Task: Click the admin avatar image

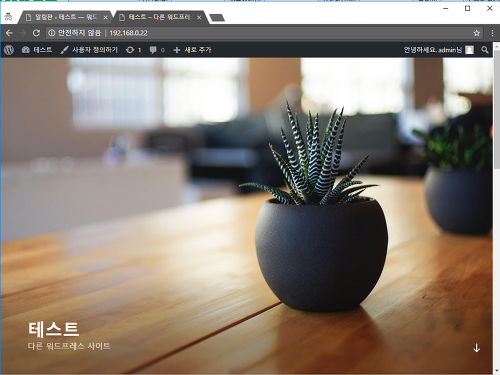Action: click(470, 50)
